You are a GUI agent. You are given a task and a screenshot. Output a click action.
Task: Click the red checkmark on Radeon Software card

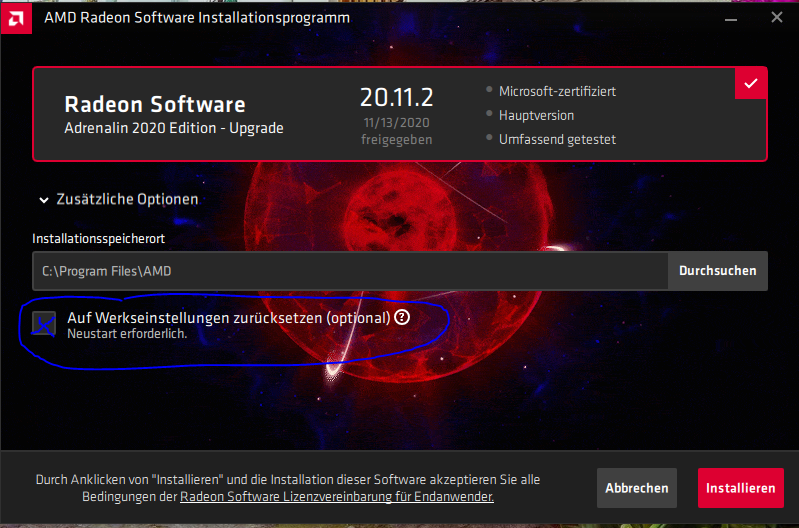click(x=751, y=83)
